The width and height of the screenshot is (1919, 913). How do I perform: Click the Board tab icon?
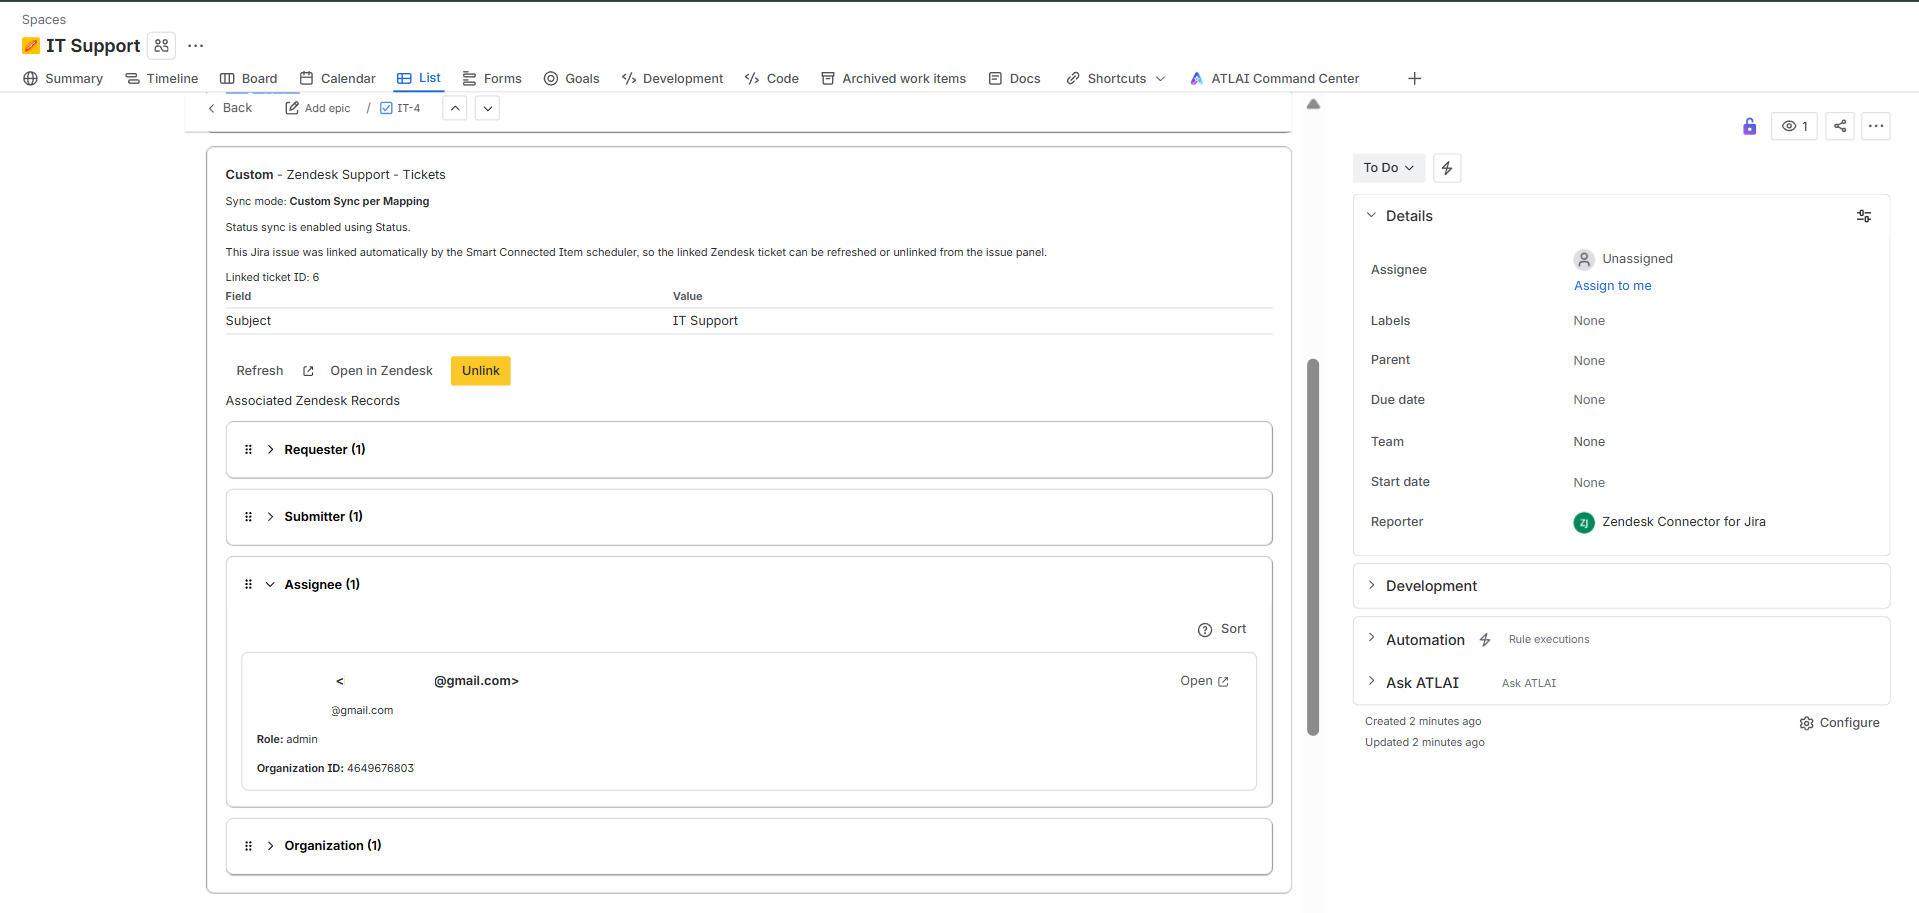(227, 79)
